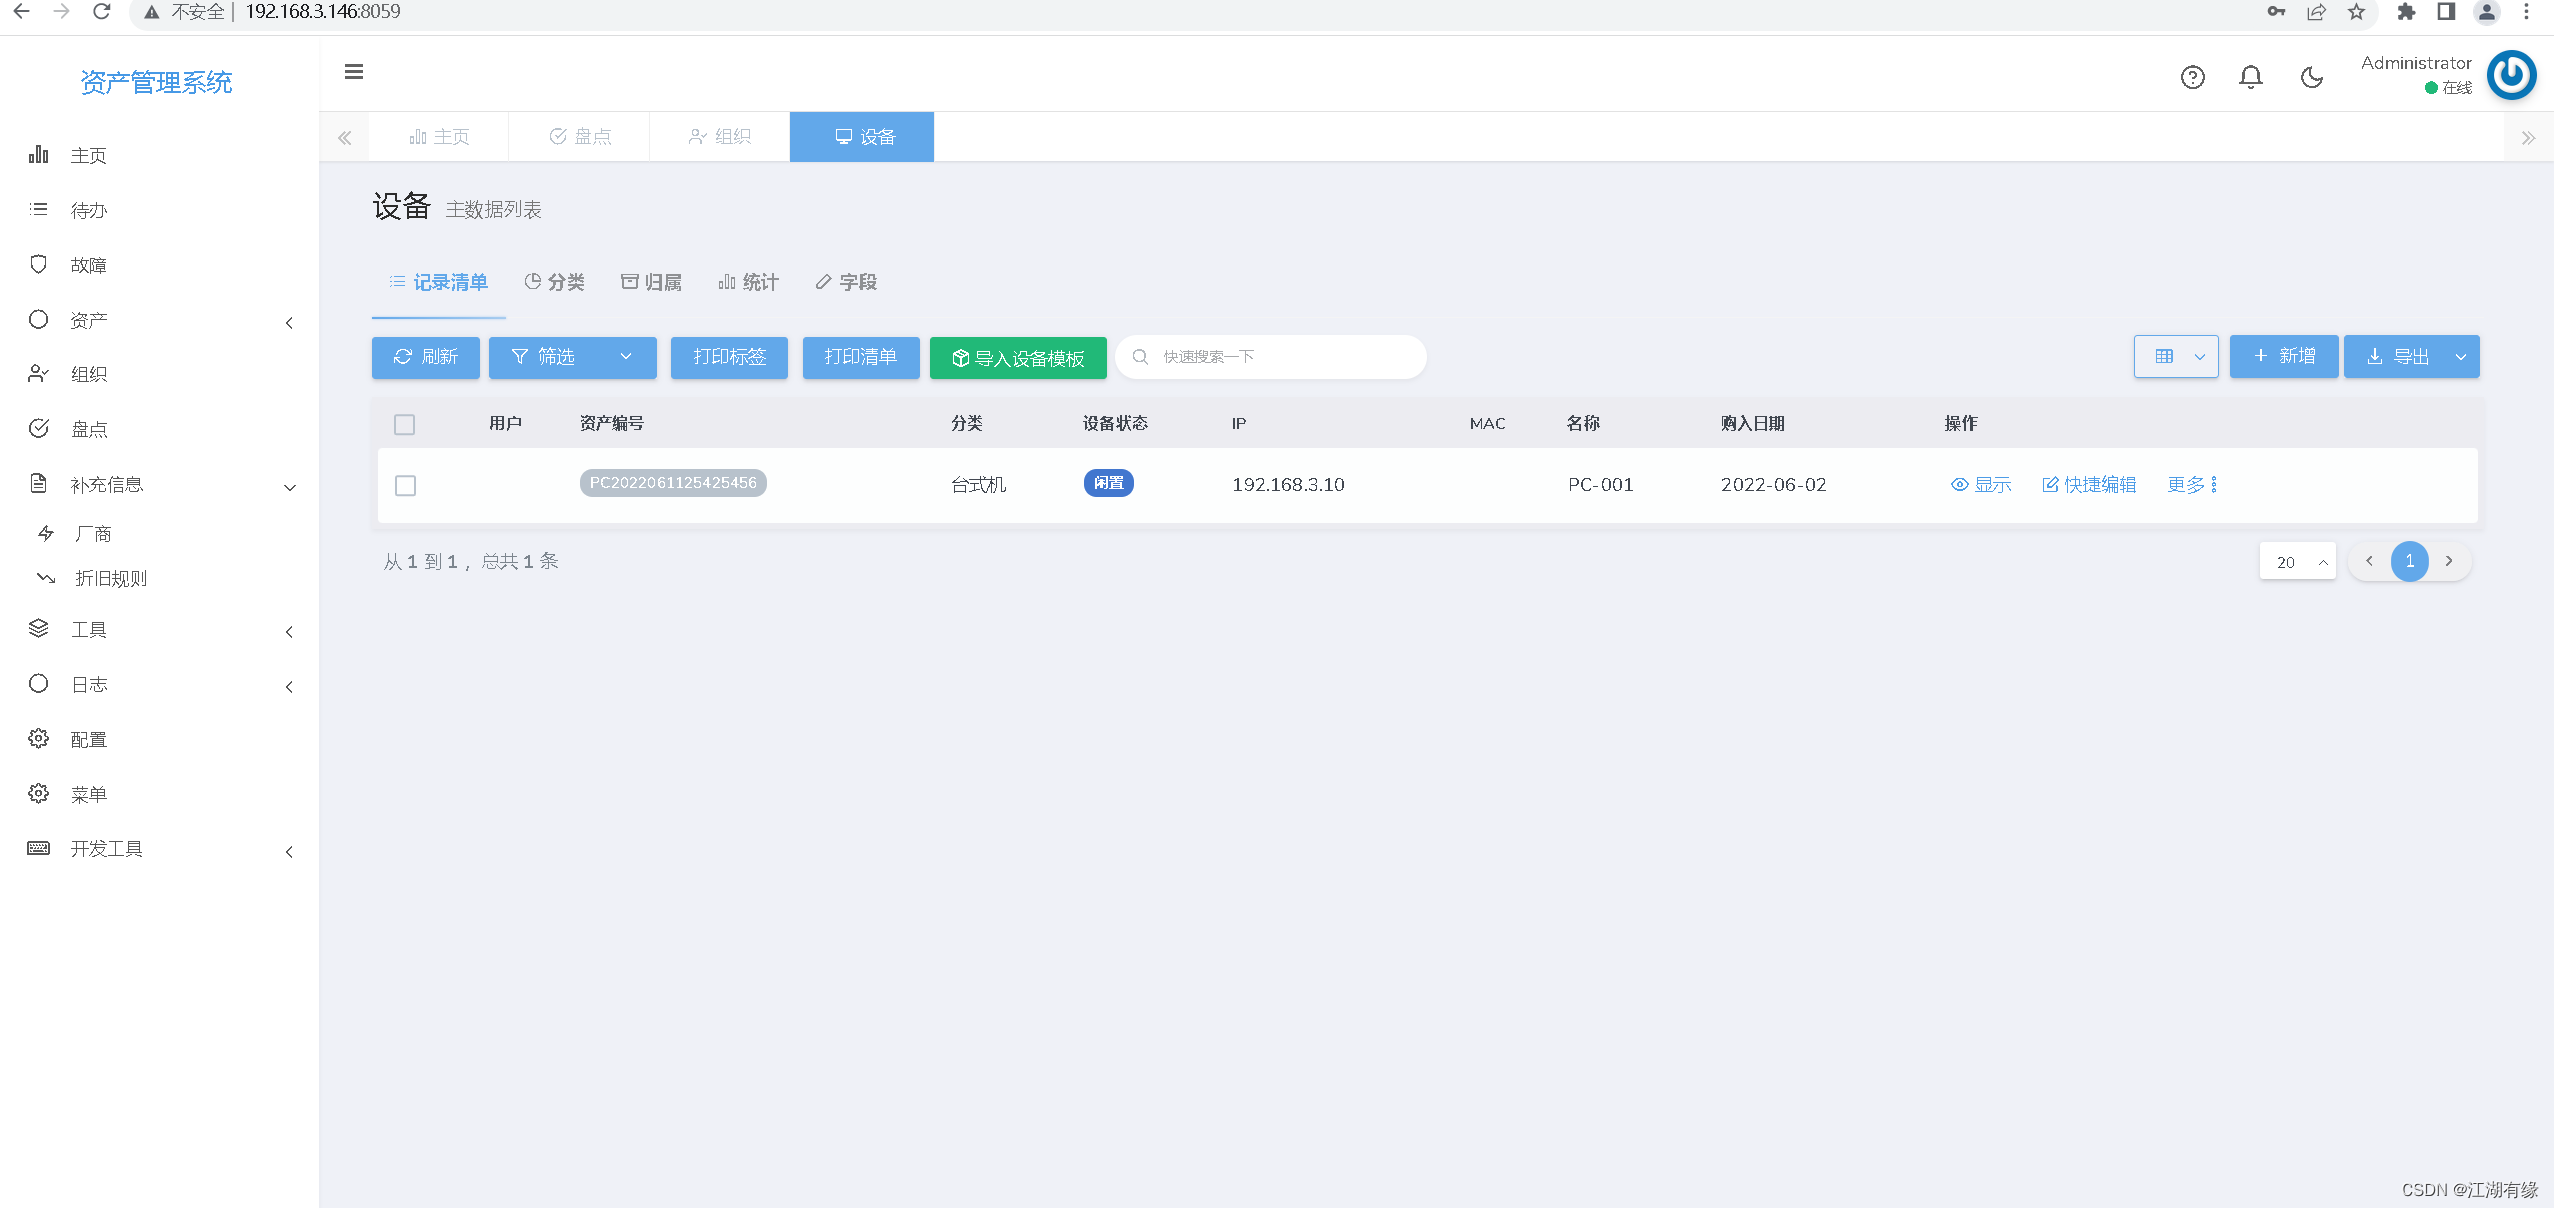Viewport: 2554px width, 1208px height.
Task: Click the 闲置 status badge
Action: (1108, 483)
